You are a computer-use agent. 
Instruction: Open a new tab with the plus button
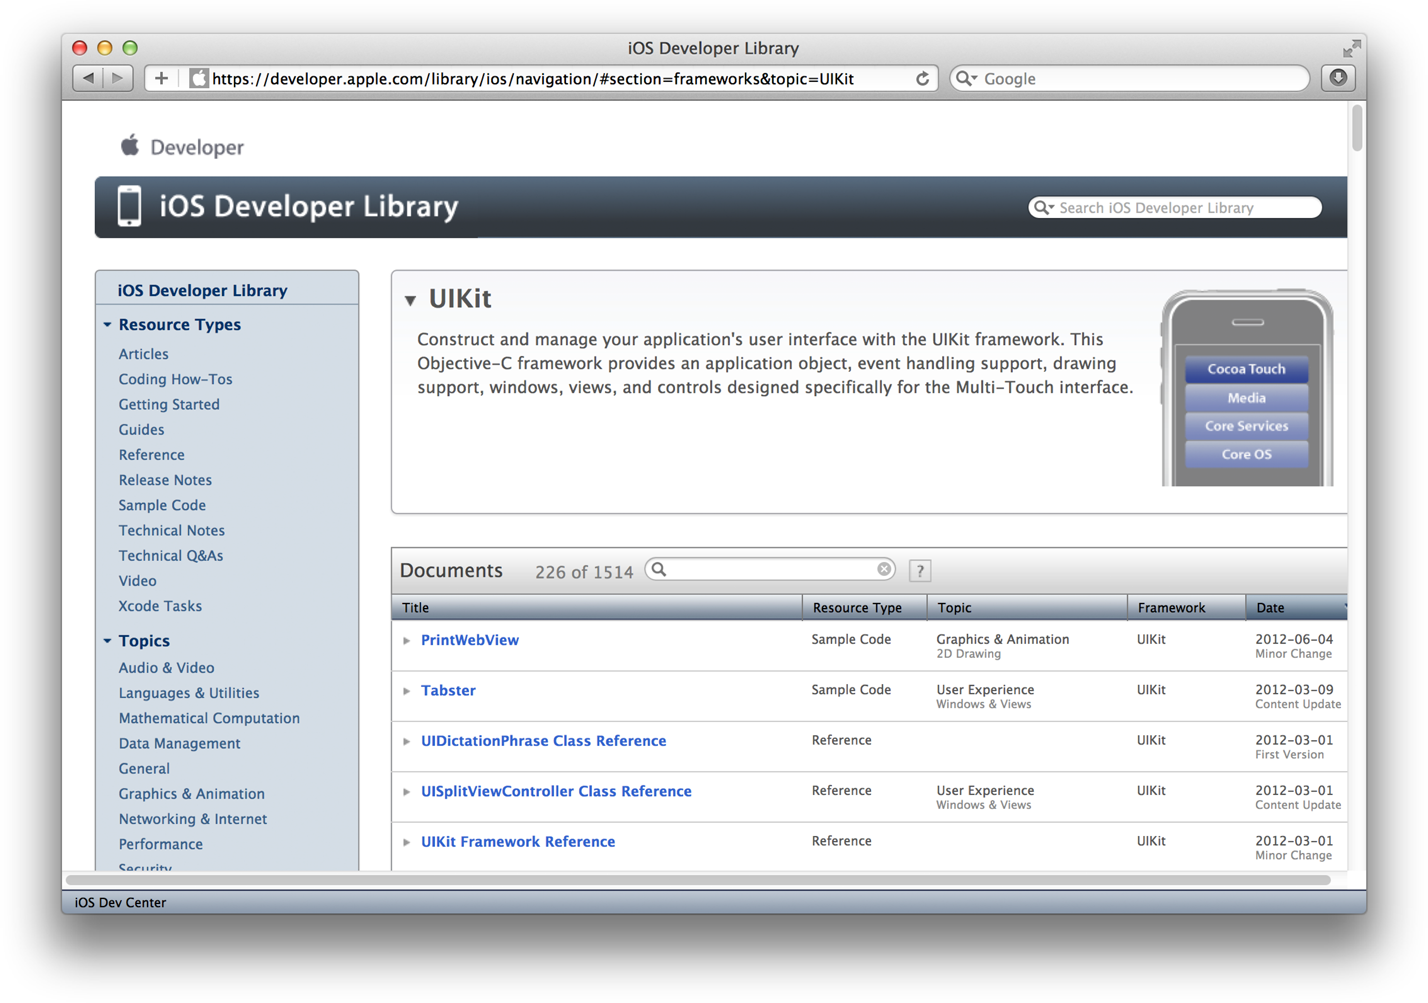click(x=160, y=78)
